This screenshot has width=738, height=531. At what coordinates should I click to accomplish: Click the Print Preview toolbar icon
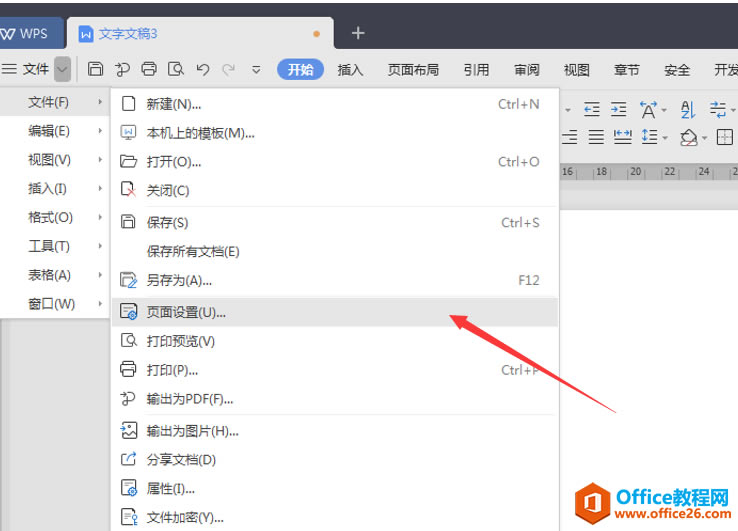[x=176, y=69]
